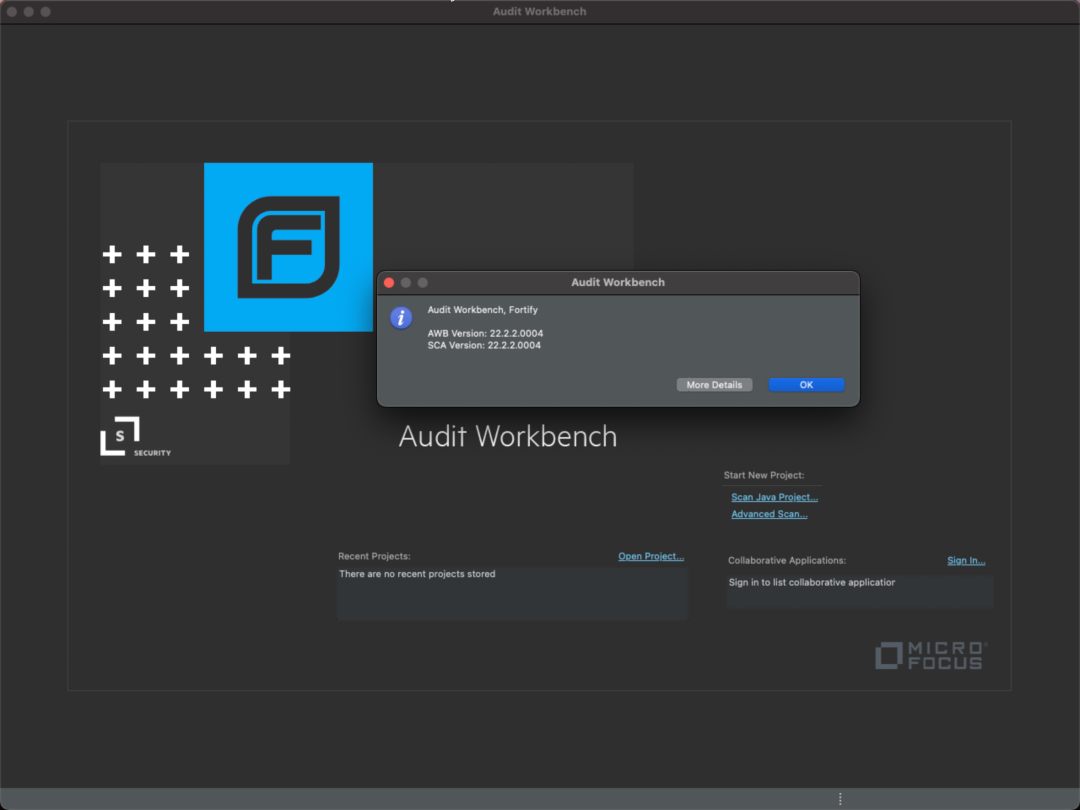Click the large Audit Workbench heading

click(x=508, y=437)
